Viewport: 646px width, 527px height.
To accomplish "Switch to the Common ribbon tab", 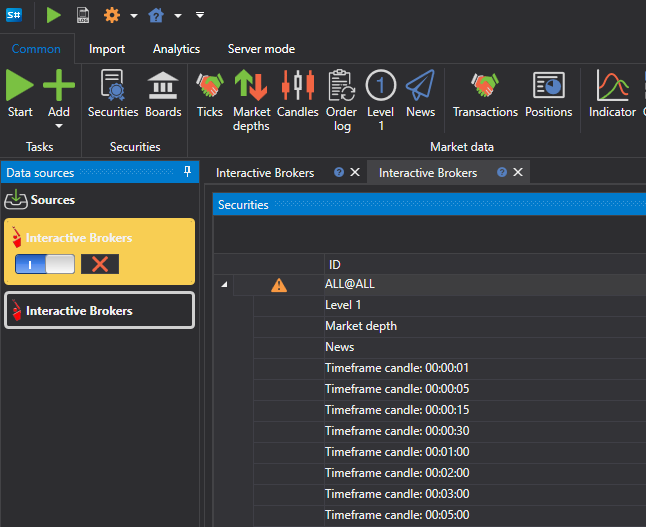I will point(36,49).
